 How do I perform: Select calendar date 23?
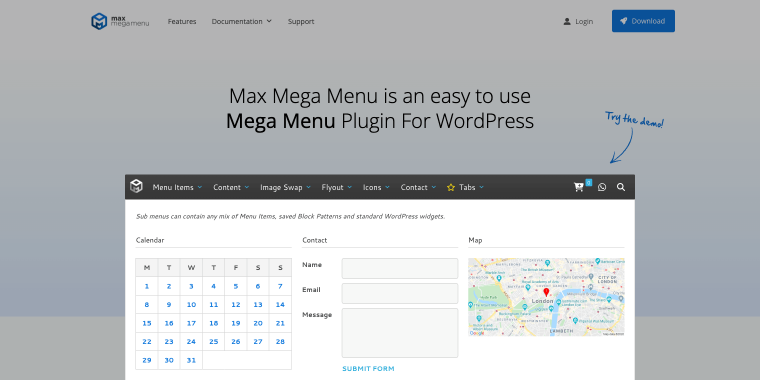[169, 342]
